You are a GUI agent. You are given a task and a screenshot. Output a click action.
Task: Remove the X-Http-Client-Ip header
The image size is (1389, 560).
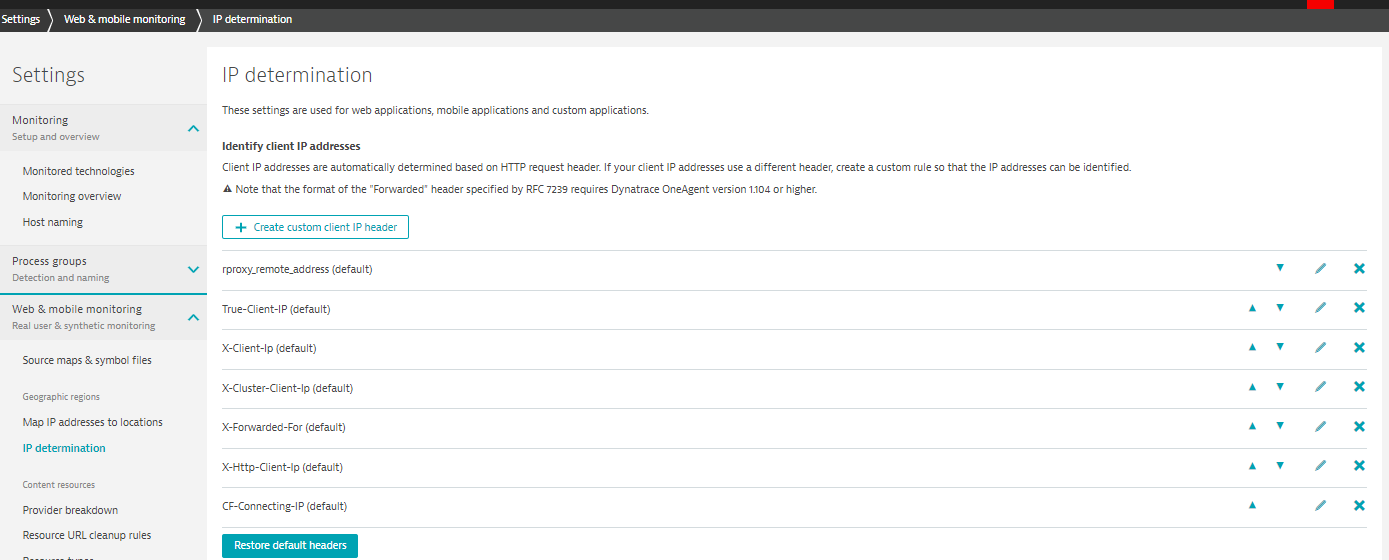(1359, 466)
